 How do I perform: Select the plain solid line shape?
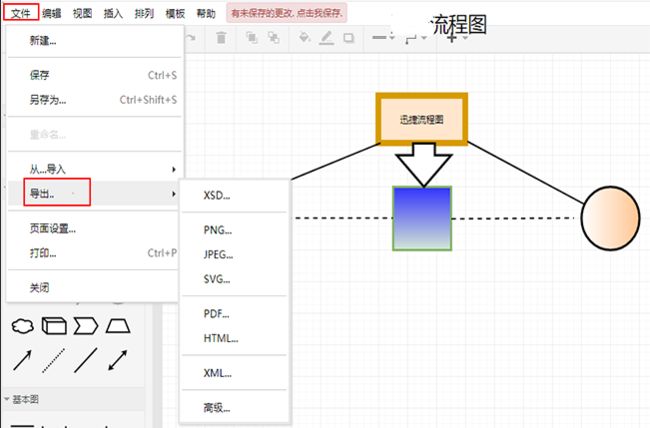pos(86,360)
